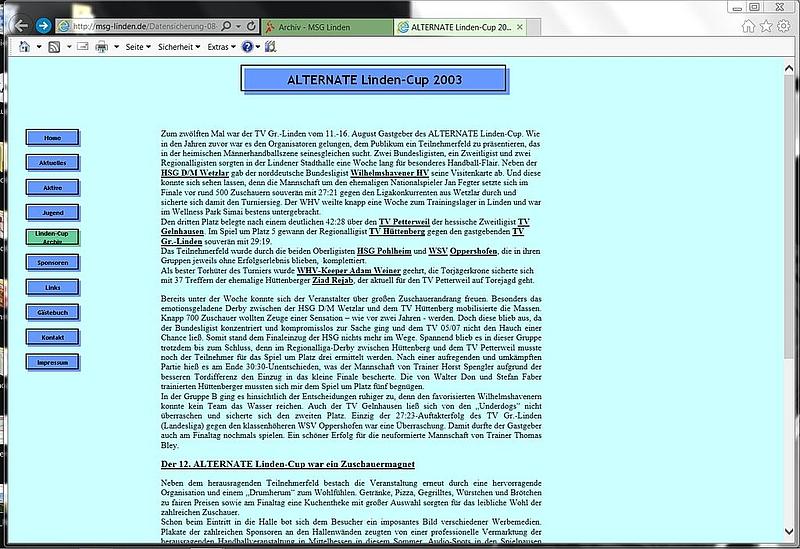800x549 pixels.
Task: Open the feeds dropdown arrow
Action: click(x=69, y=47)
